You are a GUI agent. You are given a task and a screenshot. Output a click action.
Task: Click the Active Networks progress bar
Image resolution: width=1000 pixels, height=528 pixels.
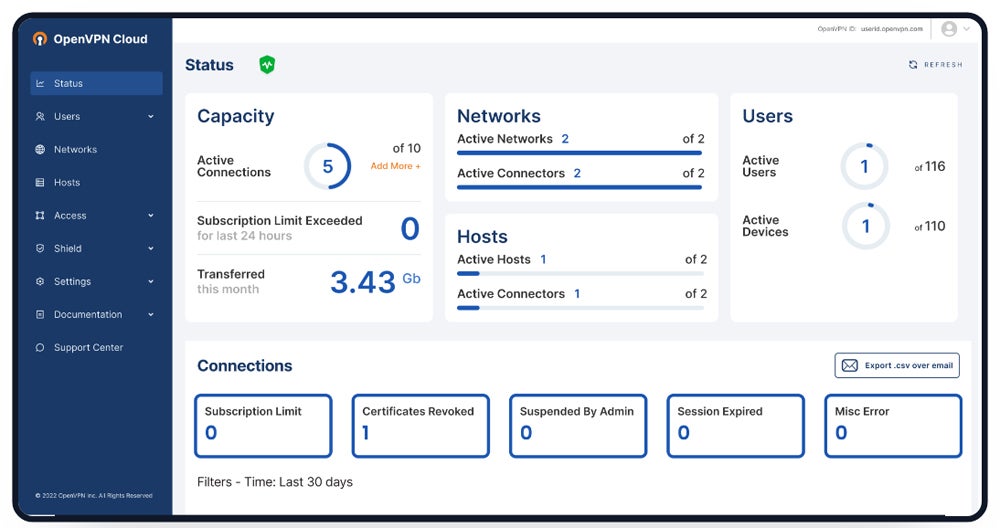coord(579,153)
